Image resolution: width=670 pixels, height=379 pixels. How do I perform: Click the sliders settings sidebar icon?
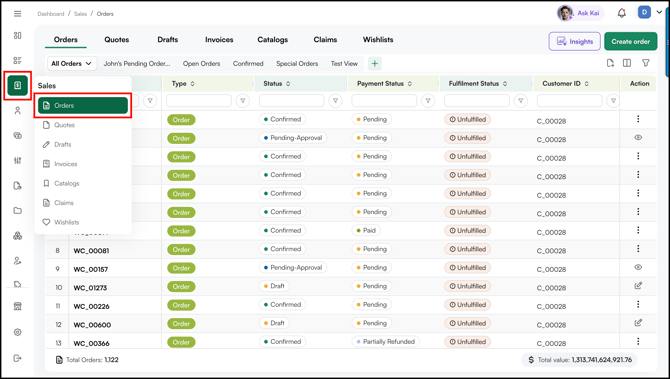pos(18,161)
